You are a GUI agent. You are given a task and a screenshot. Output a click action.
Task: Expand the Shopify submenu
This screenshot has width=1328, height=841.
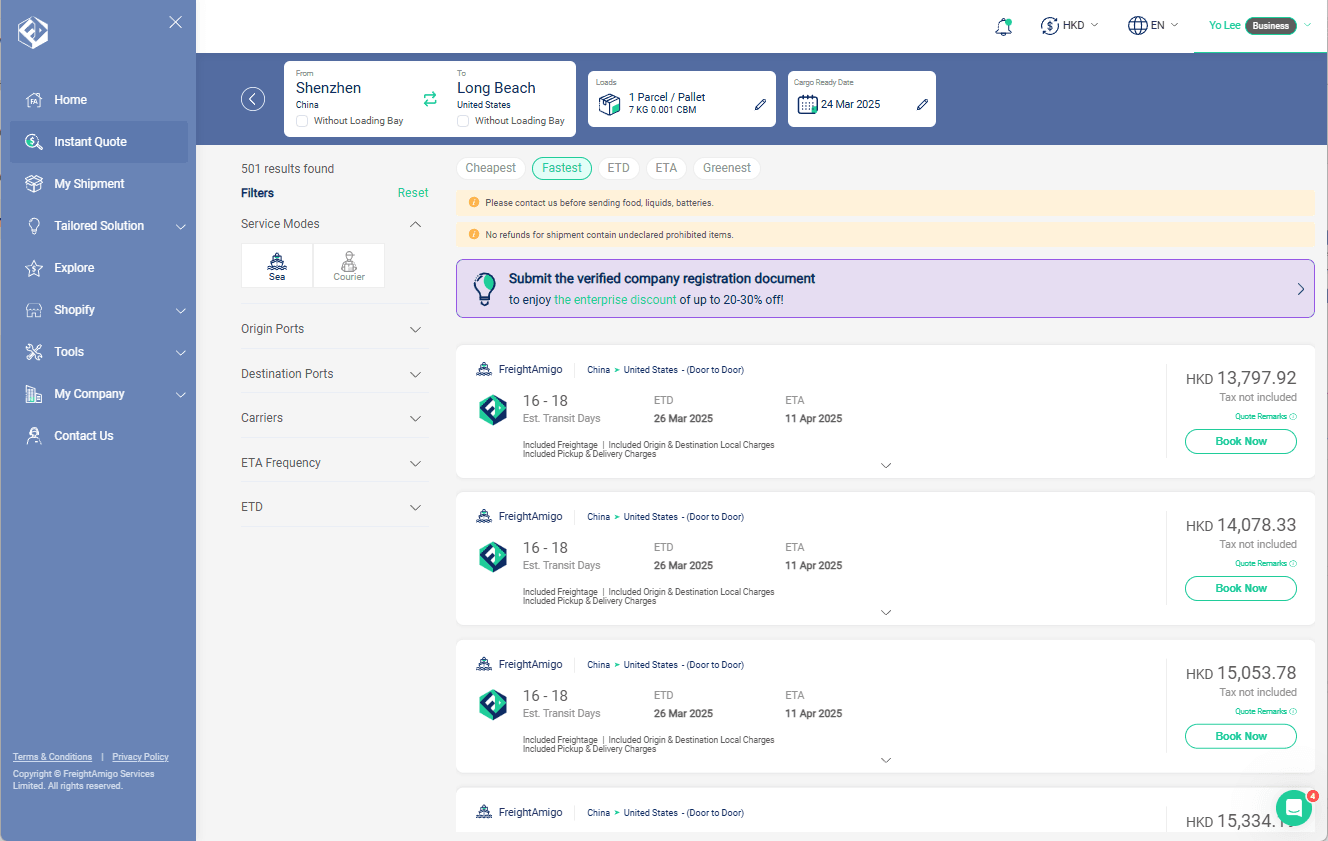coord(181,311)
